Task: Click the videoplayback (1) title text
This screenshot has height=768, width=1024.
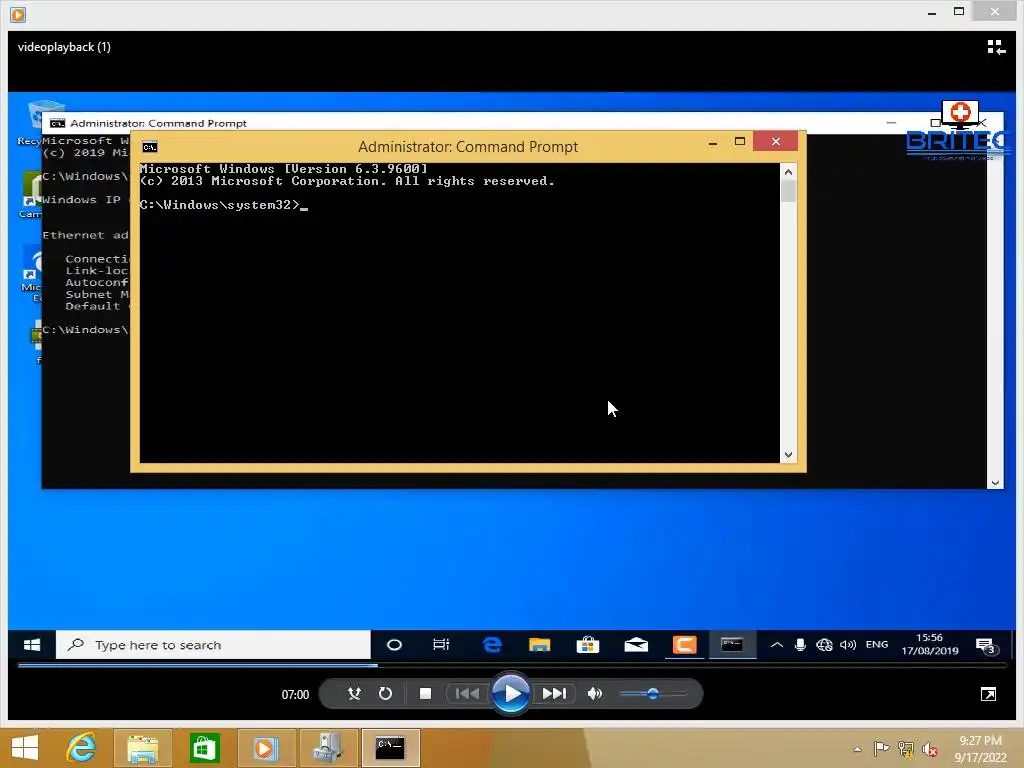Action: (x=64, y=47)
